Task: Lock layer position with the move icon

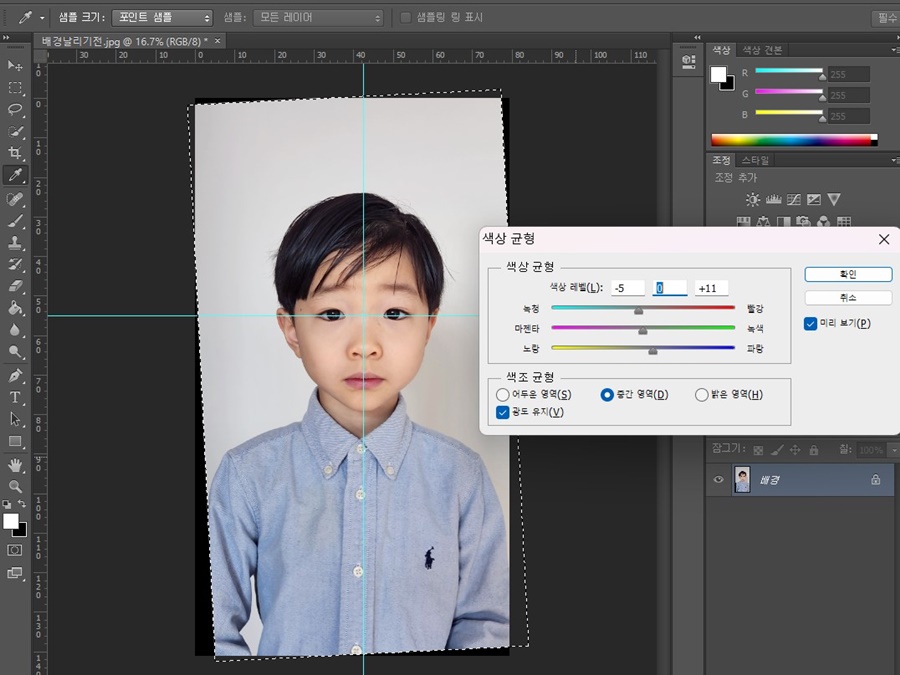Action: click(x=795, y=450)
